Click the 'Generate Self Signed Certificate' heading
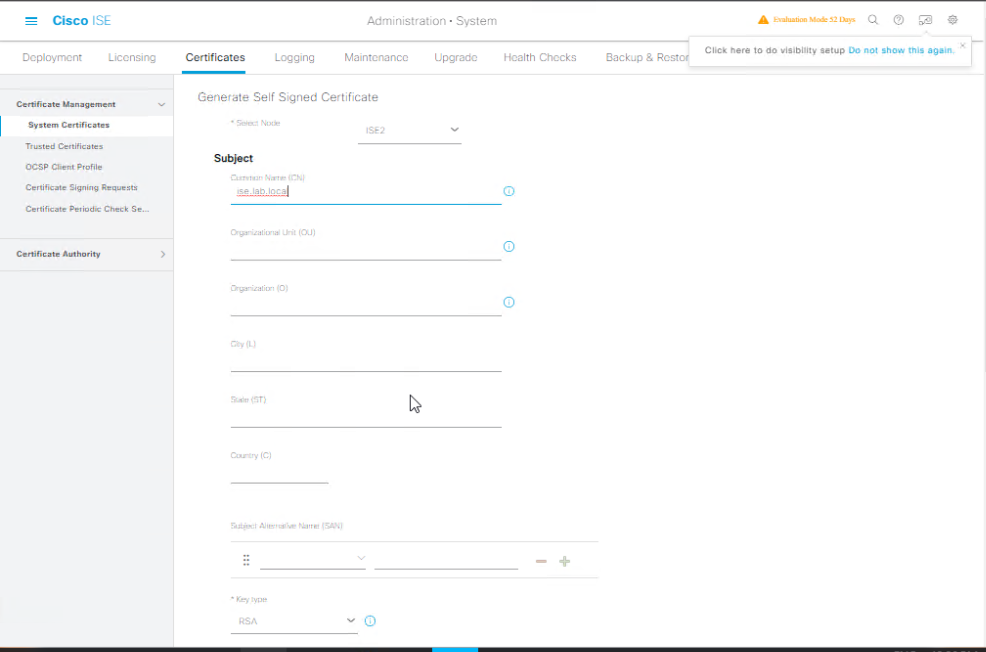The height and width of the screenshot is (652, 986). point(287,97)
